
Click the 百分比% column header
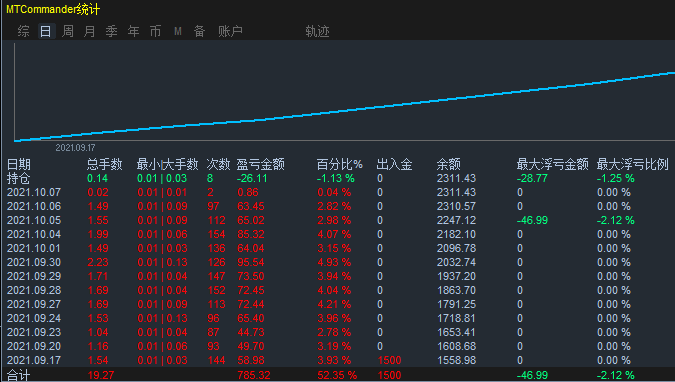click(340, 164)
